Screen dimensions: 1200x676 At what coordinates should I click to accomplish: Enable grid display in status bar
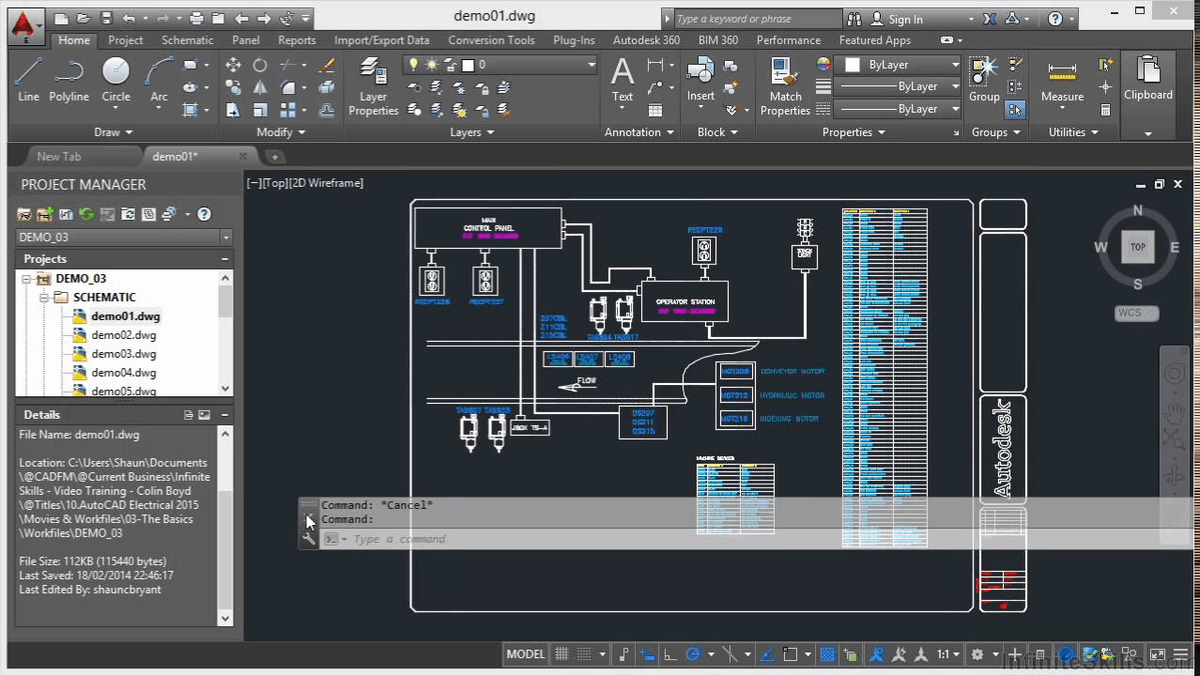click(560, 654)
